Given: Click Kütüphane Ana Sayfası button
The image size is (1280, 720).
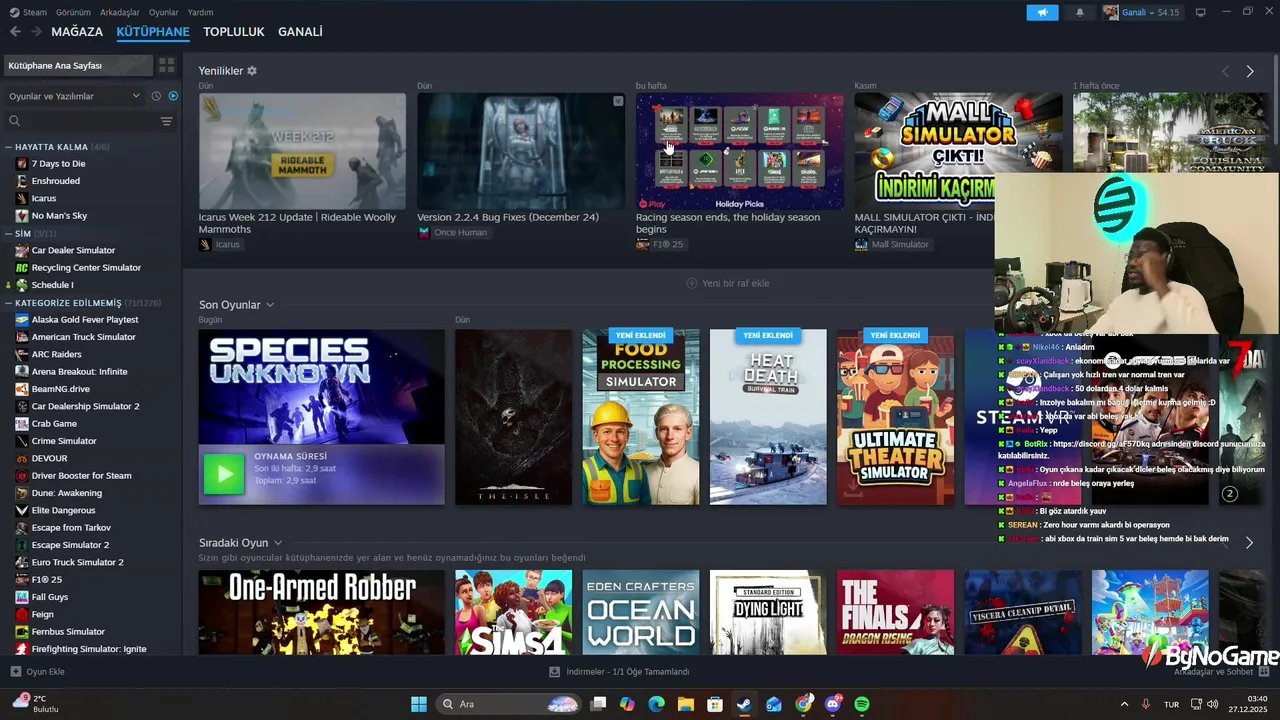Looking at the screenshot, I should tap(78, 65).
